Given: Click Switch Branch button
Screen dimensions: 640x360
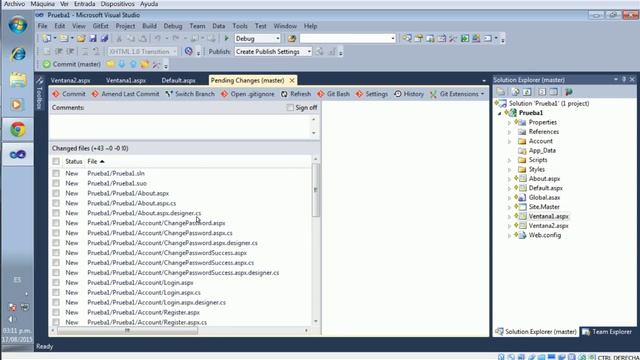Looking at the screenshot, I should click(x=190, y=94).
